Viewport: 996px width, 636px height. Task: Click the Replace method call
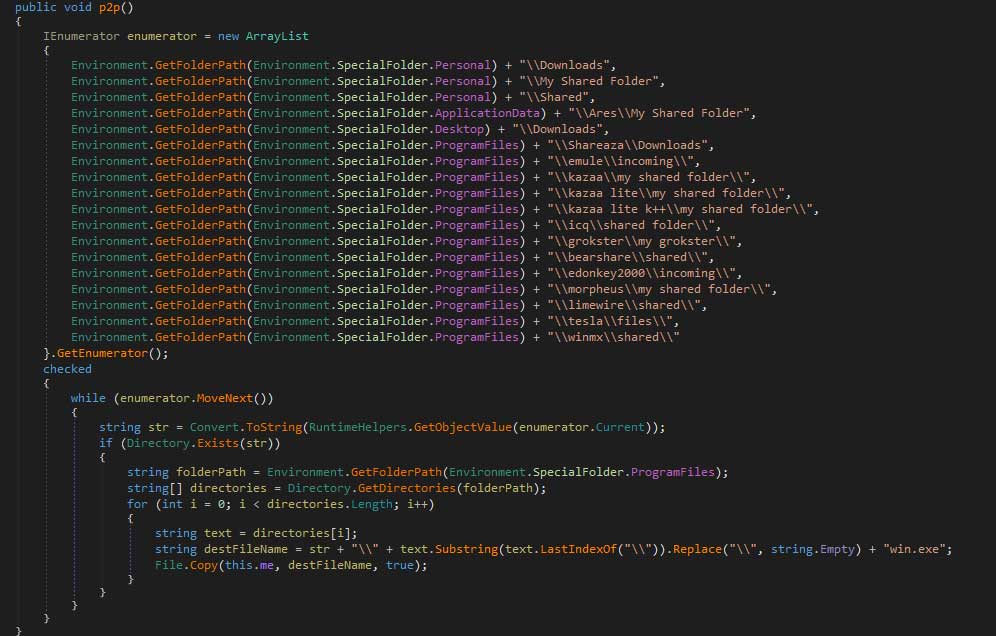point(697,549)
